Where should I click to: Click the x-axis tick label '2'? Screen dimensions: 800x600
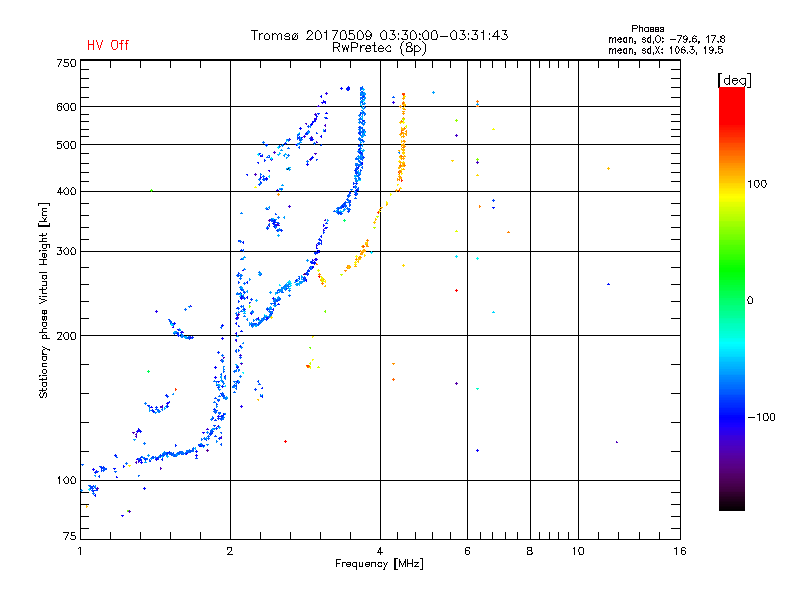click(230, 551)
